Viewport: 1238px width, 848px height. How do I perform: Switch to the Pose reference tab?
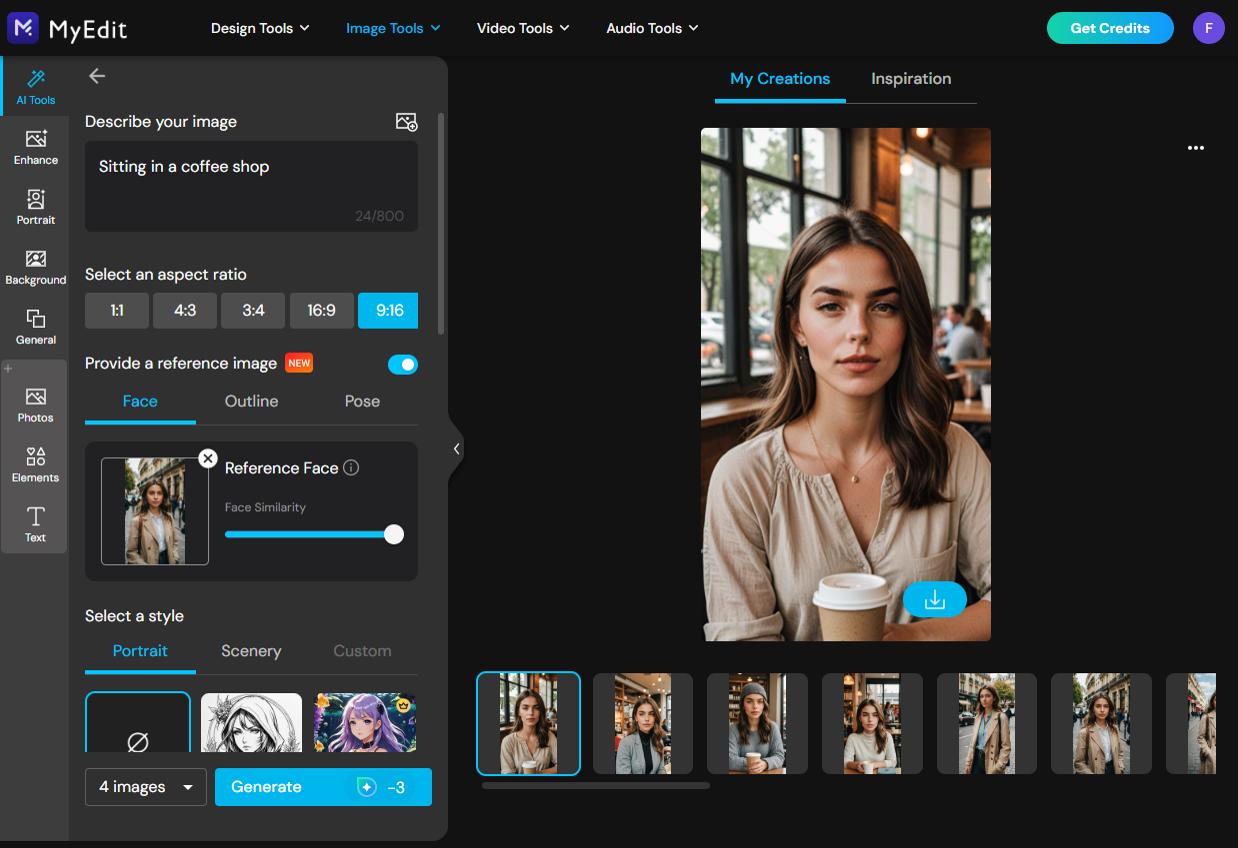point(362,401)
